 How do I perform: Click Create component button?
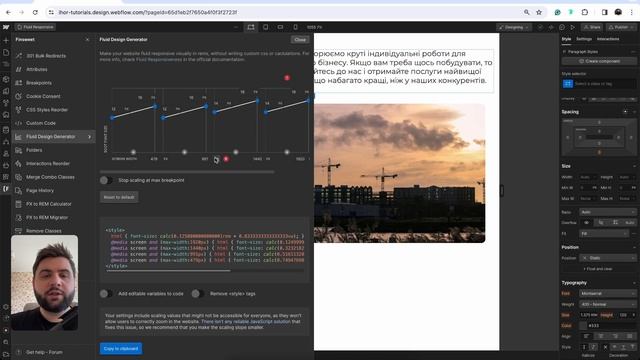tap(599, 61)
